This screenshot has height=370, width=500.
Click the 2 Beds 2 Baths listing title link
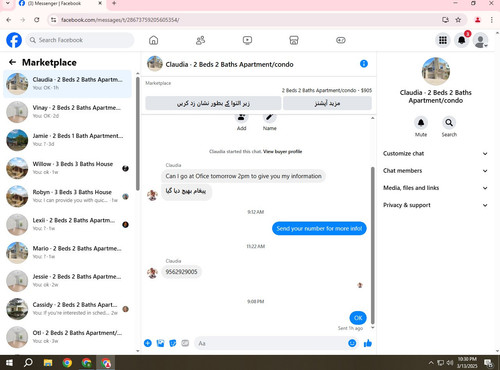click(327, 90)
